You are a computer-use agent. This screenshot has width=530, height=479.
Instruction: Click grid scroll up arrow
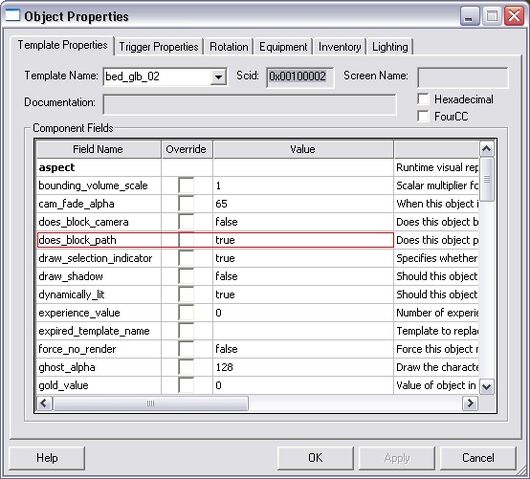point(486,149)
